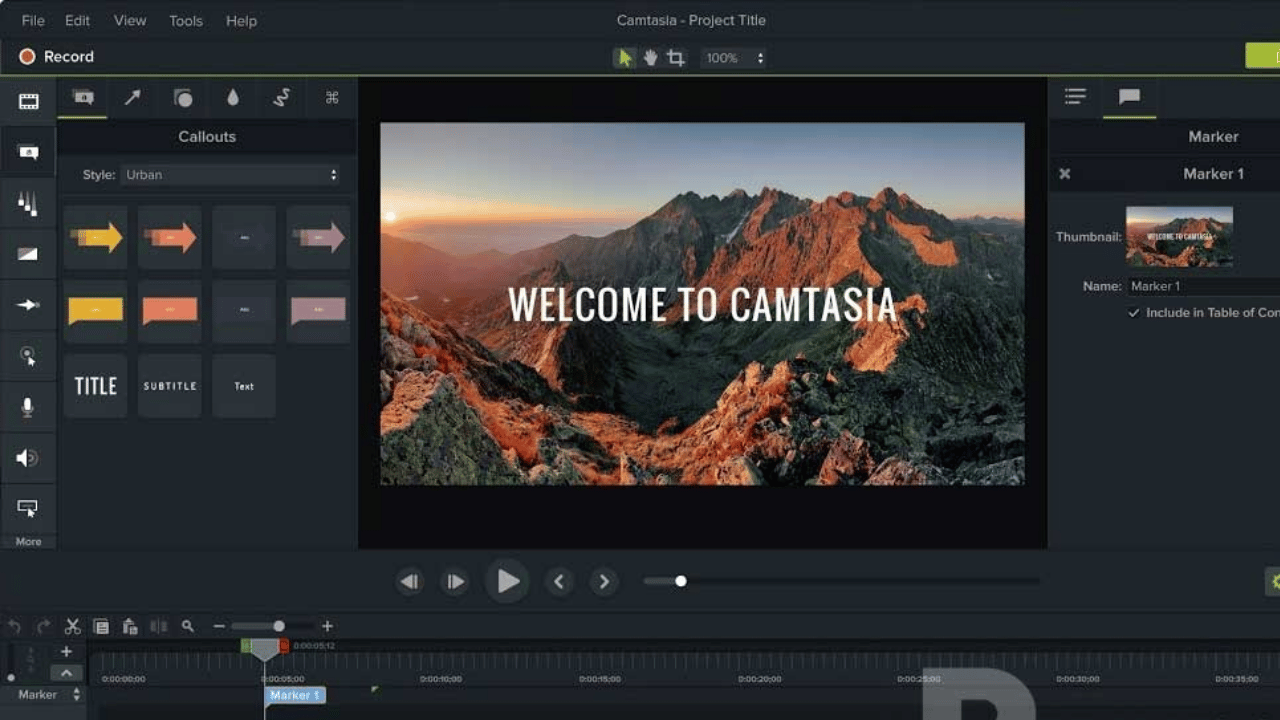Select the hand pan tool
This screenshot has width=1280, height=720.
pyautogui.click(x=650, y=58)
